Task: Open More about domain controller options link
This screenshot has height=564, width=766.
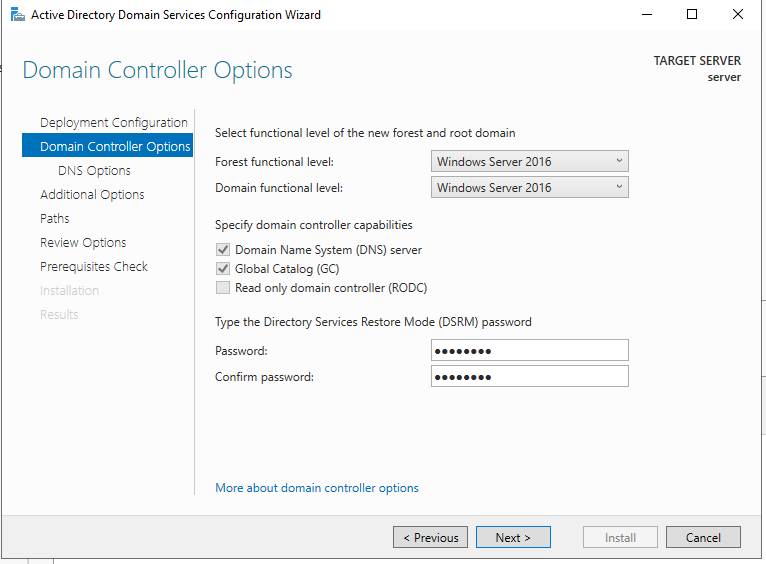Action: coord(317,488)
